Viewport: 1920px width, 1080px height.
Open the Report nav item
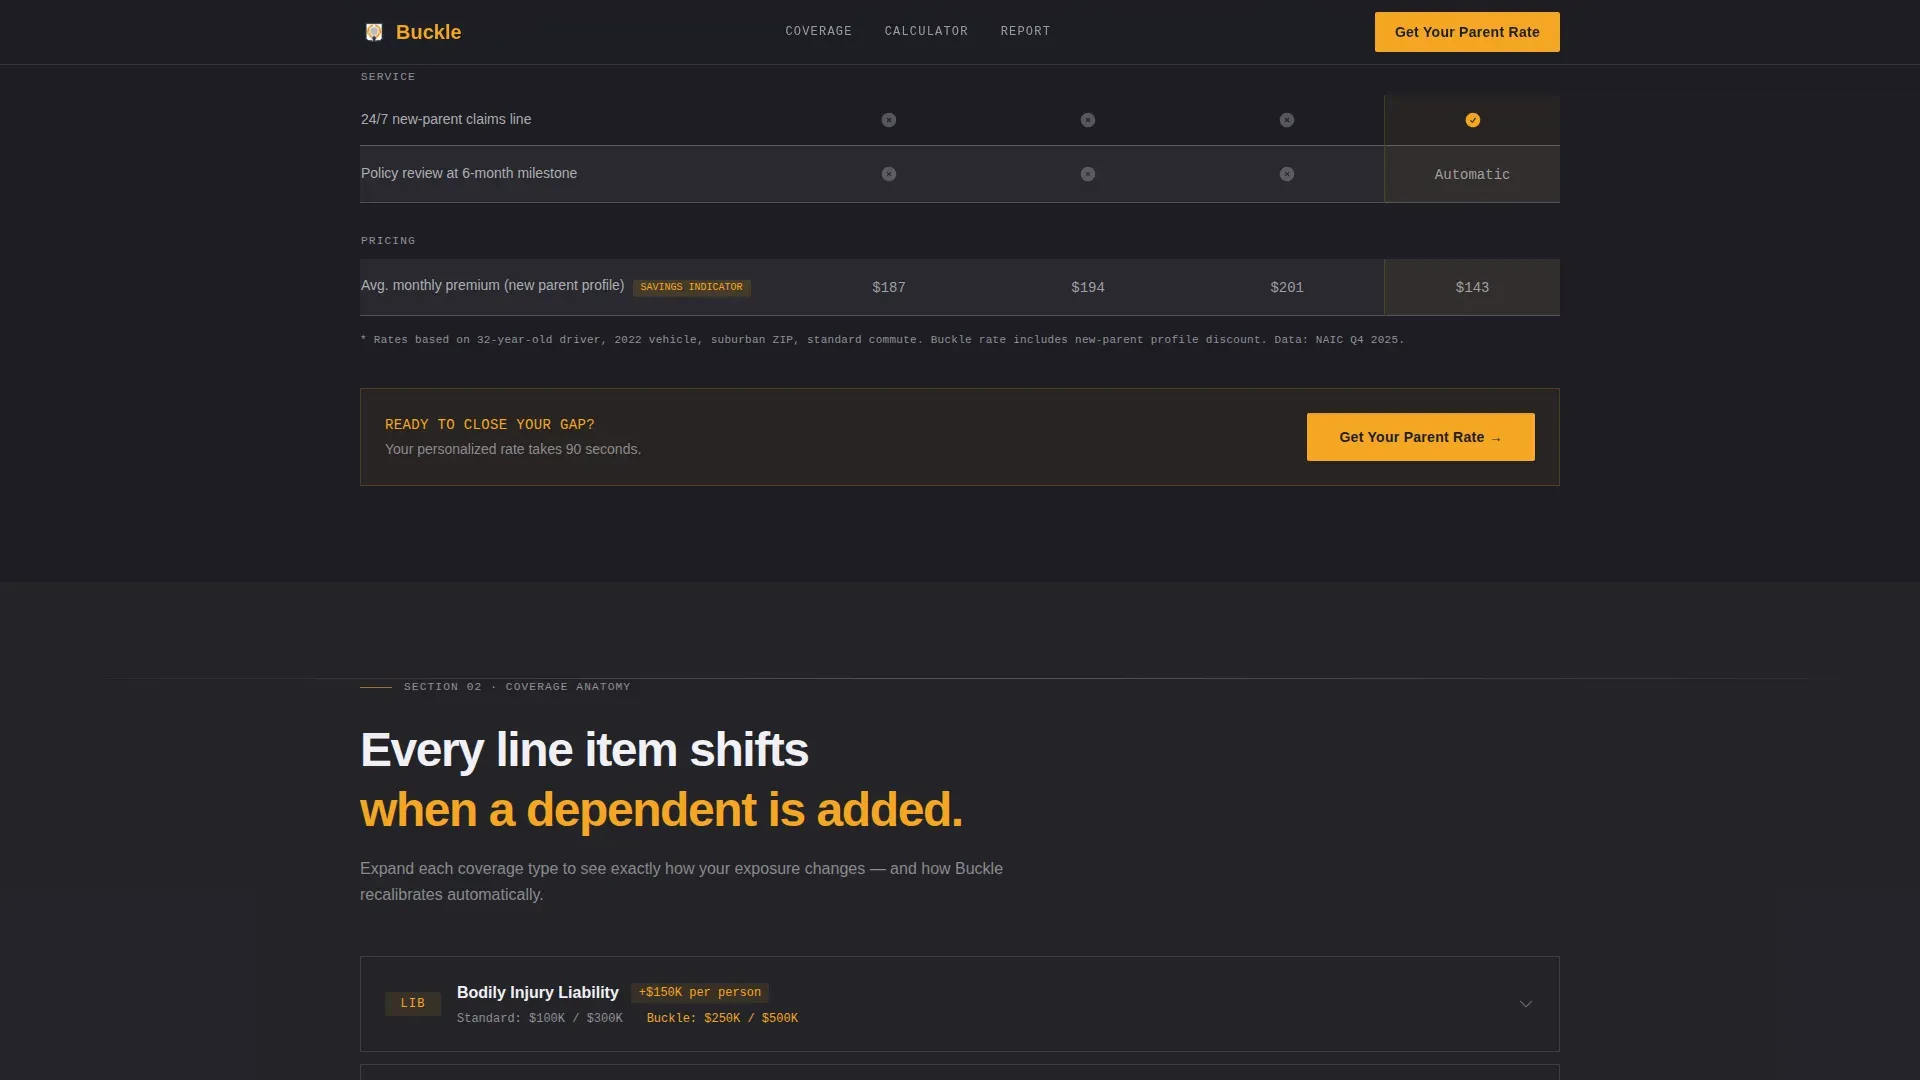(x=1025, y=31)
